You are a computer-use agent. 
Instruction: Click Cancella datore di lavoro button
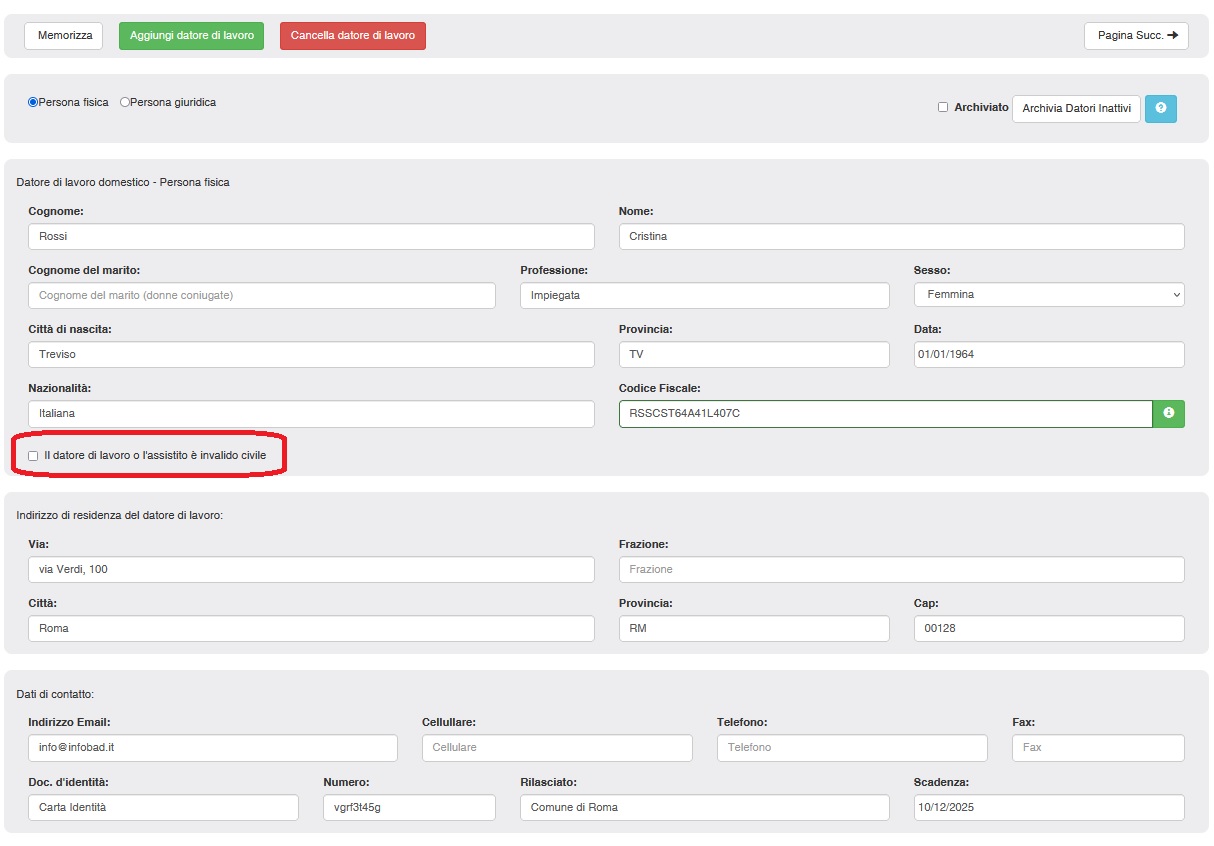[x=352, y=36]
